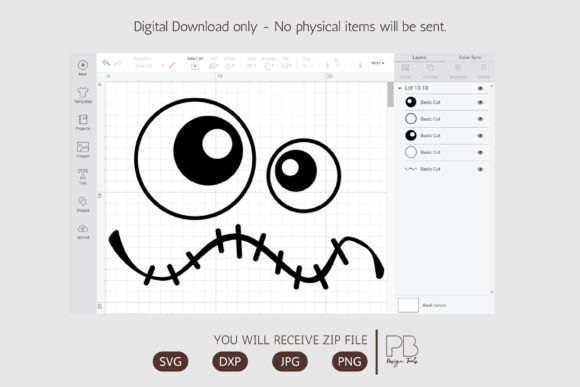Collapse the Lot 13-10 layer group
The height and width of the screenshot is (387, 580).
click(x=399, y=88)
